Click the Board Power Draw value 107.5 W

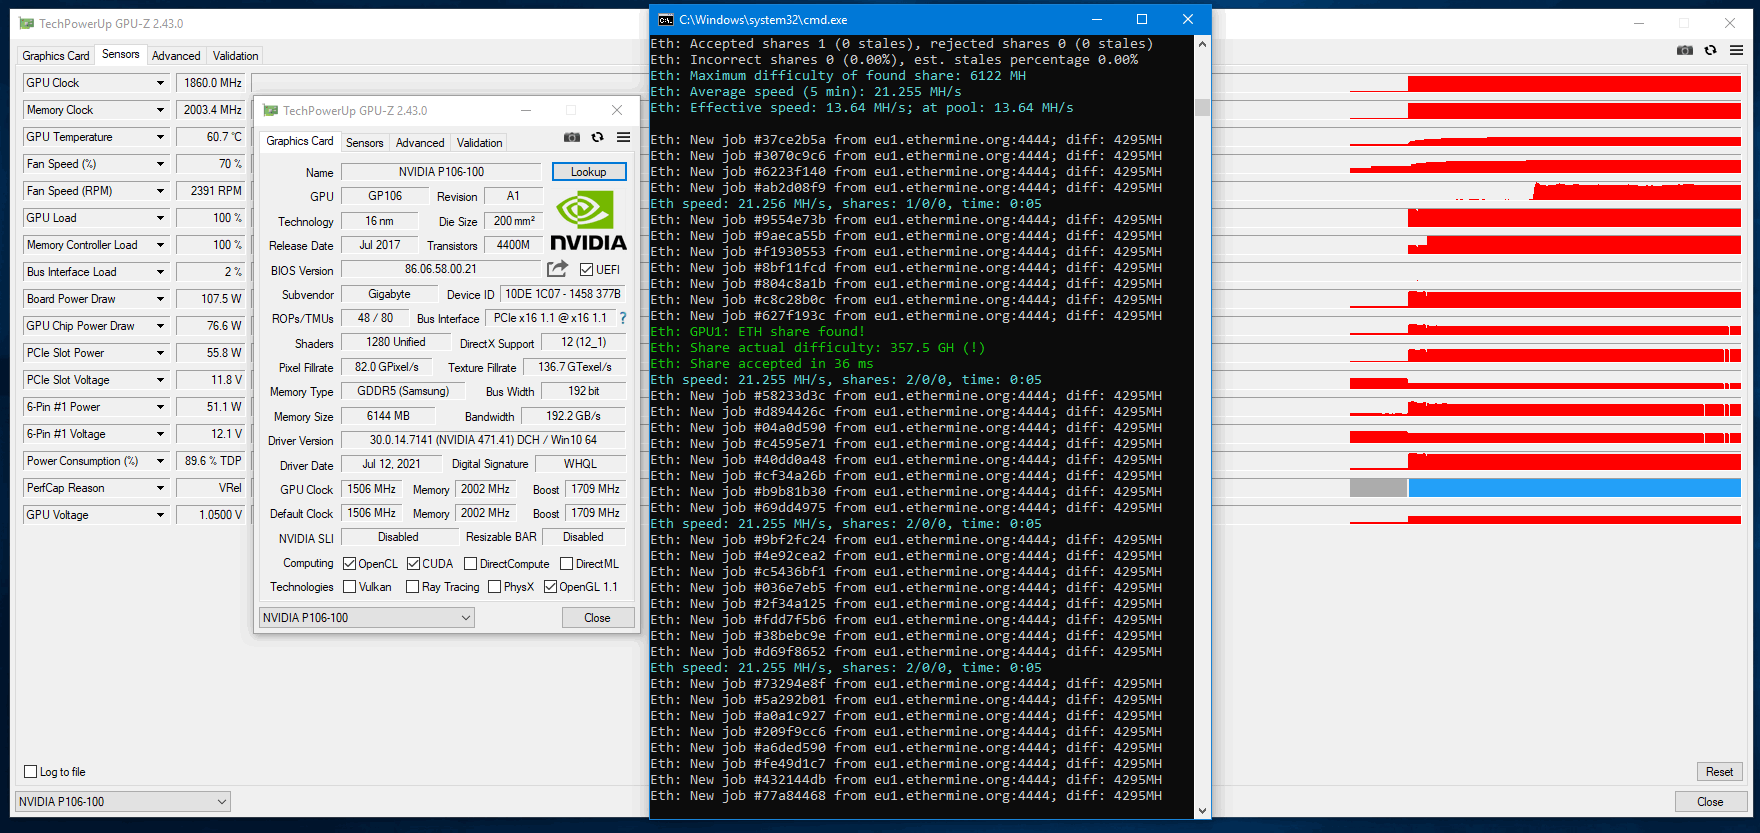click(210, 299)
